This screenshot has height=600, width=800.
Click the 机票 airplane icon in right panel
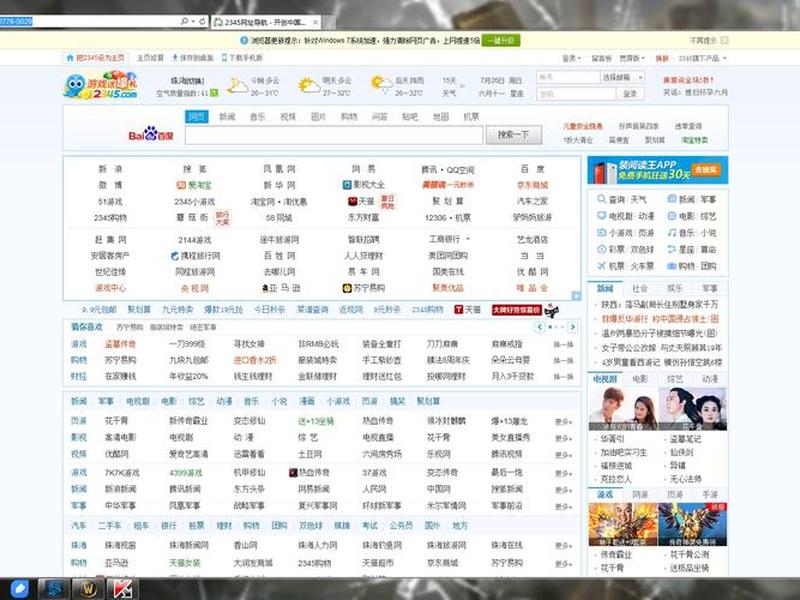602,266
